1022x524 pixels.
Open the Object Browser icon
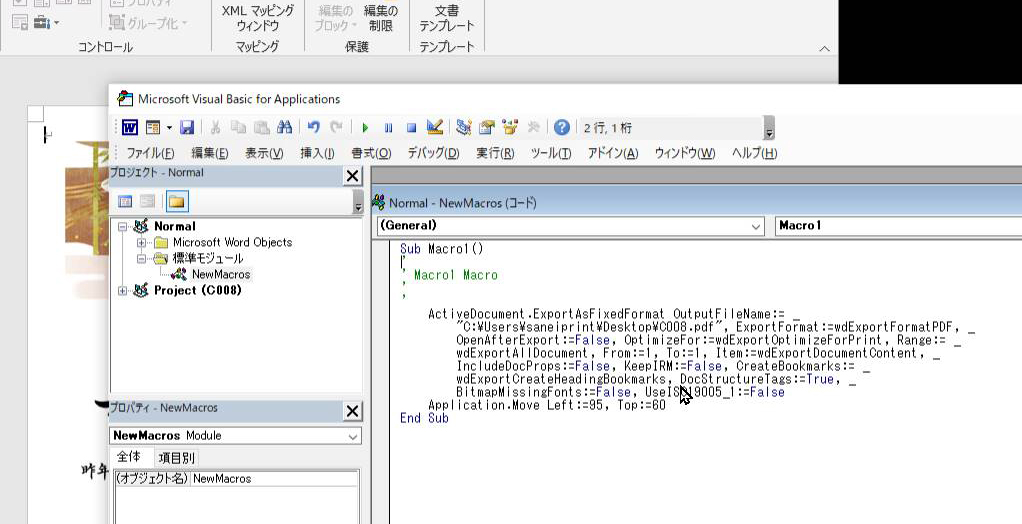pos(510,128)
